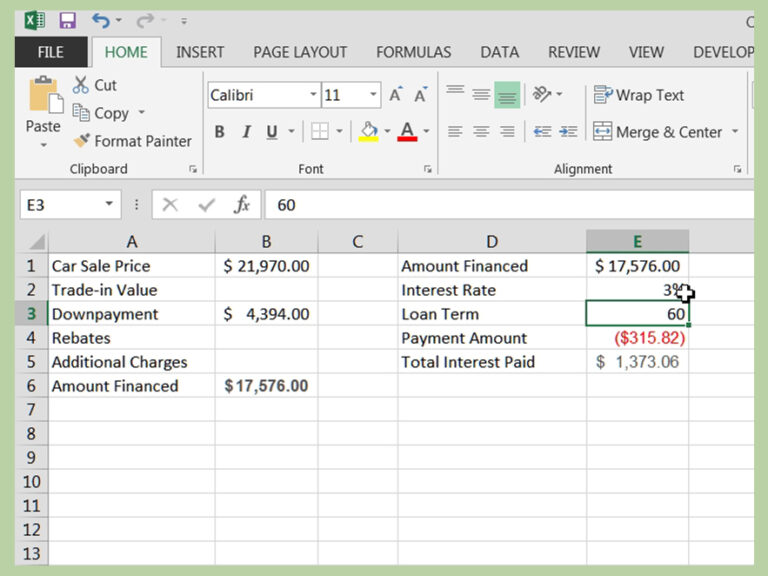
Task: Expand the font size dropdown
Action: point(373,95)
